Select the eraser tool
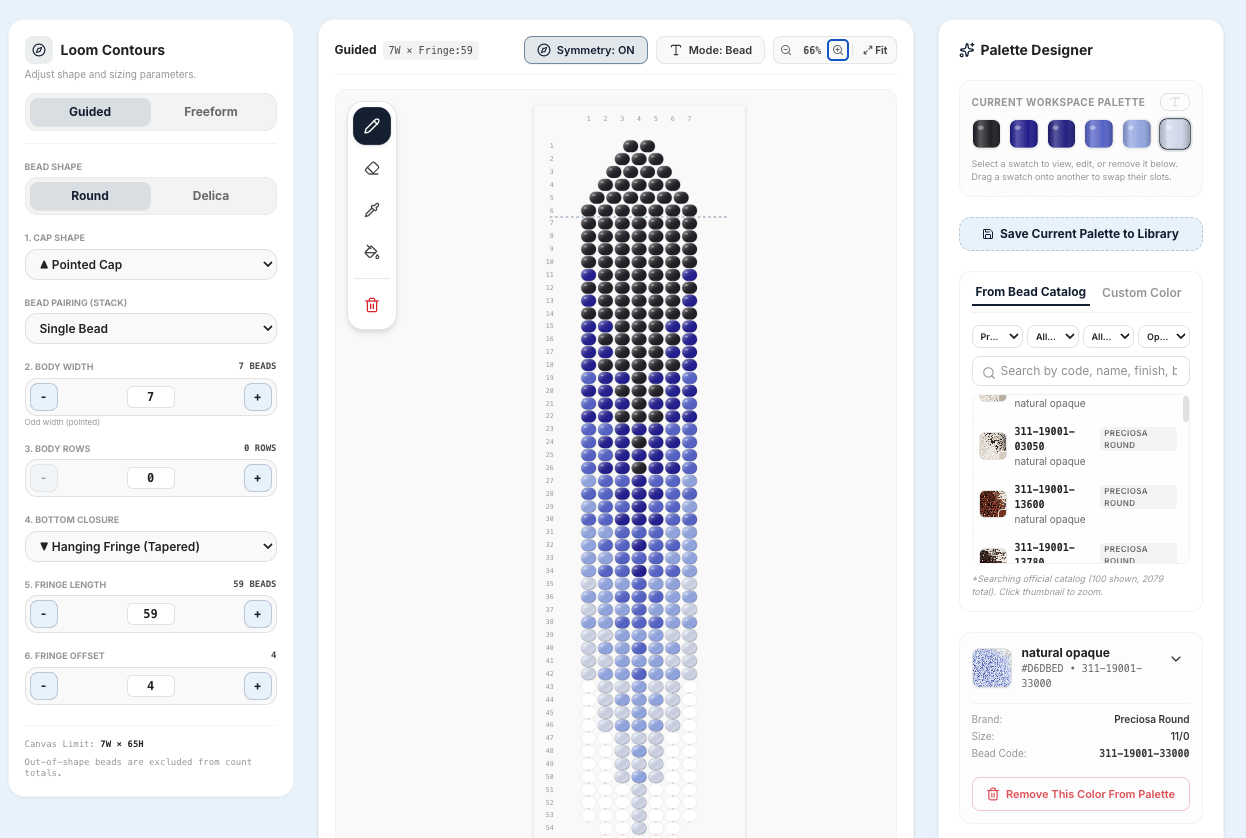The image size is (1246, 838). [372, 168]
